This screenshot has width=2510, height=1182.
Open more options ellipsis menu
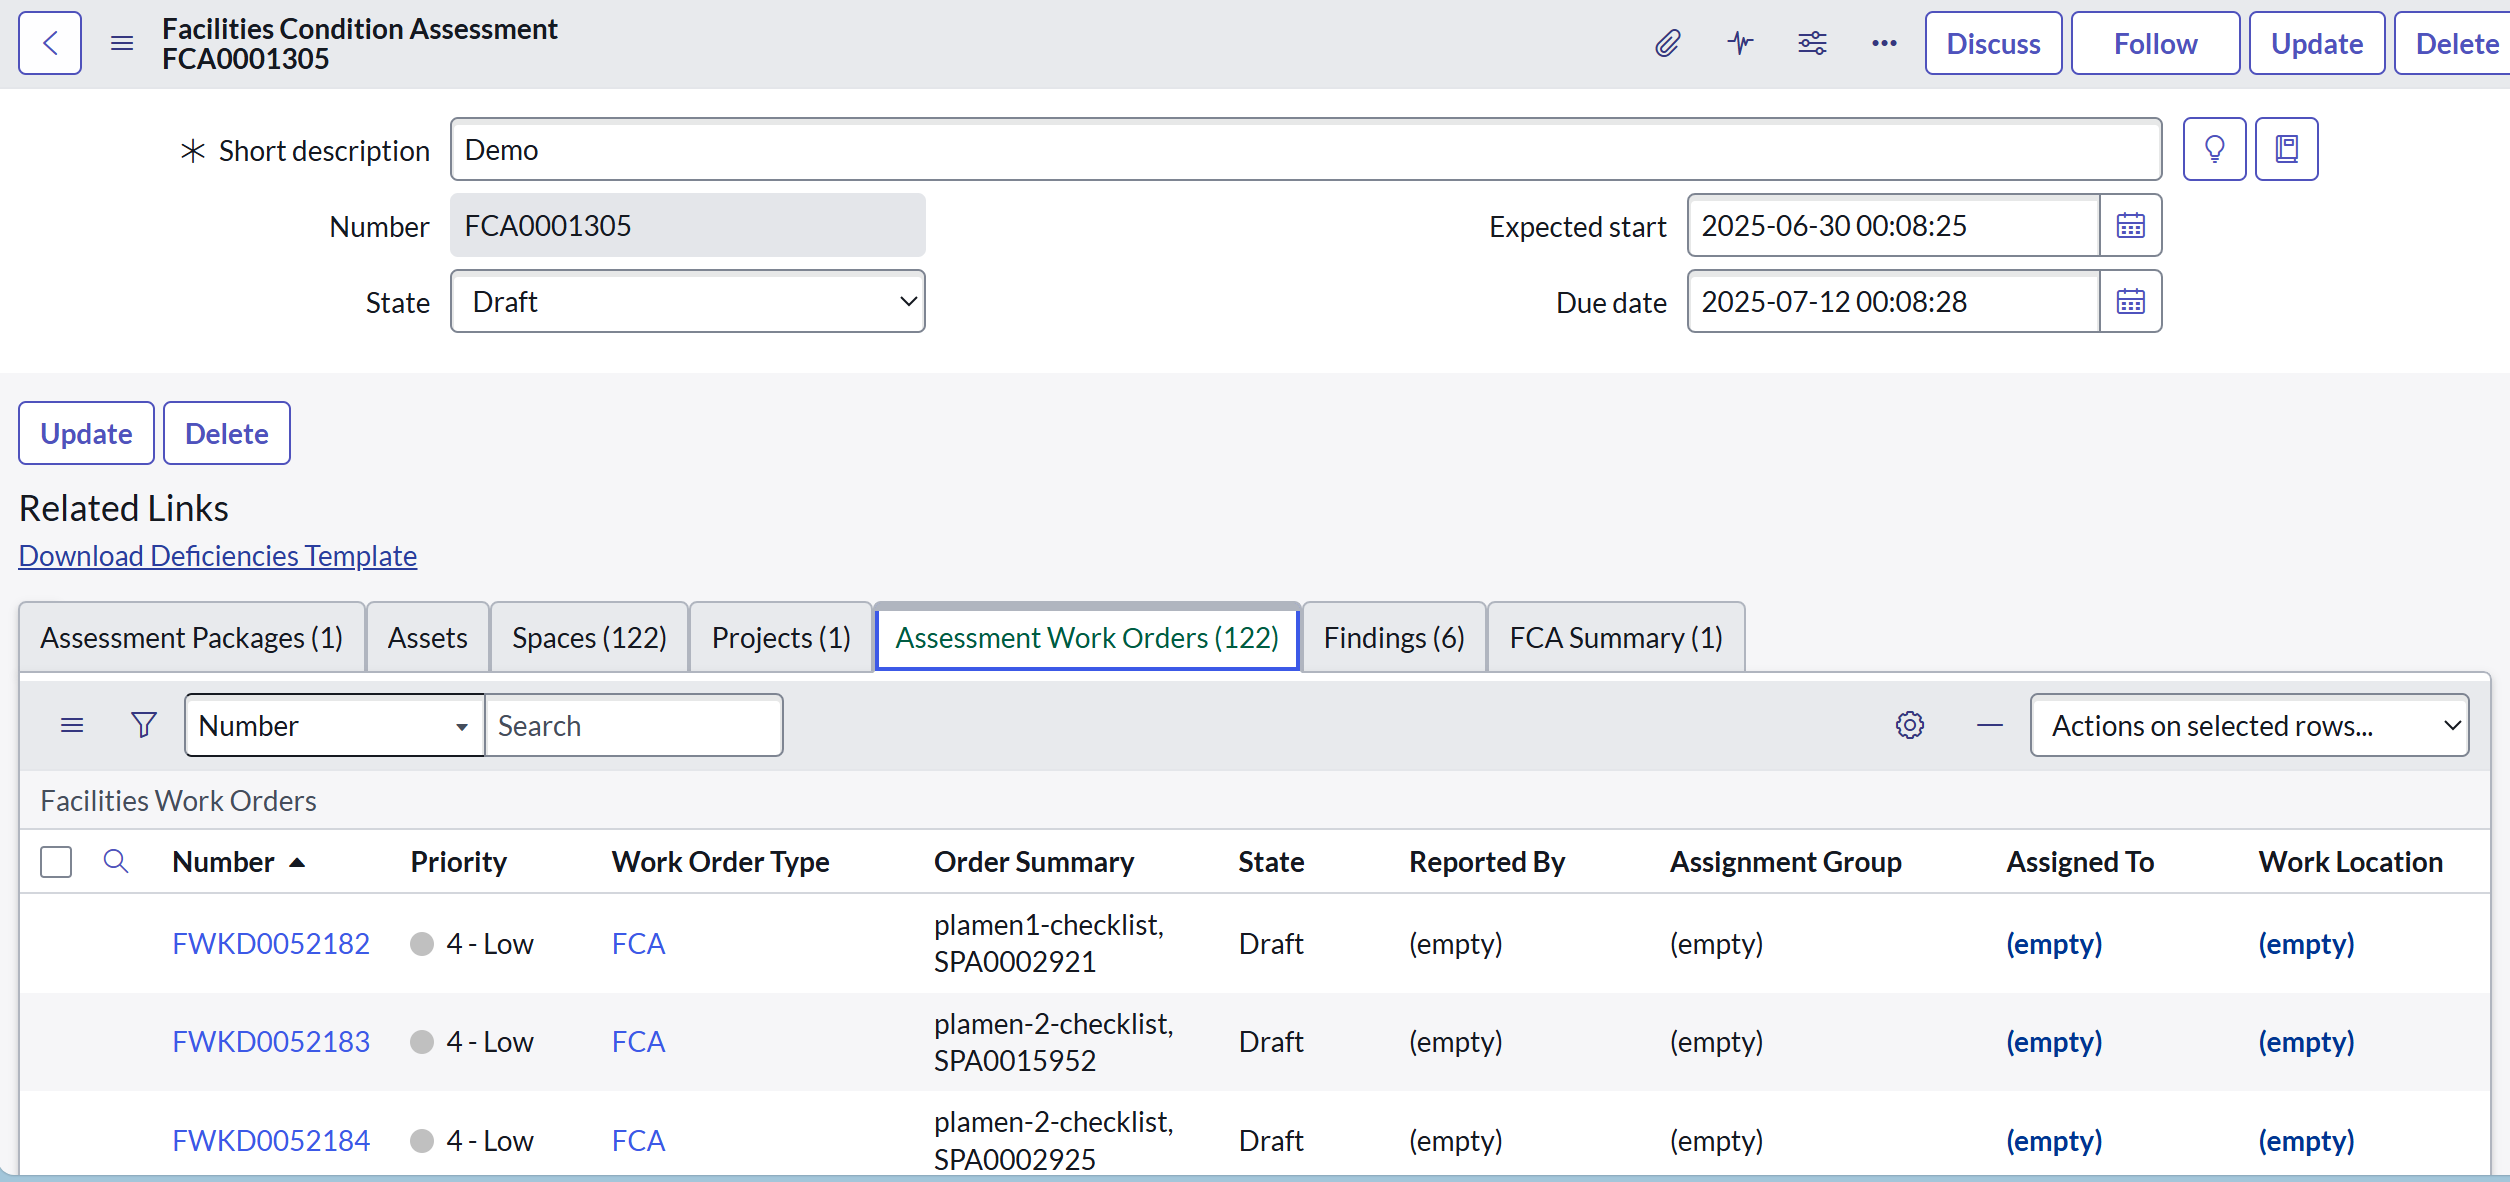[1884, 43]
